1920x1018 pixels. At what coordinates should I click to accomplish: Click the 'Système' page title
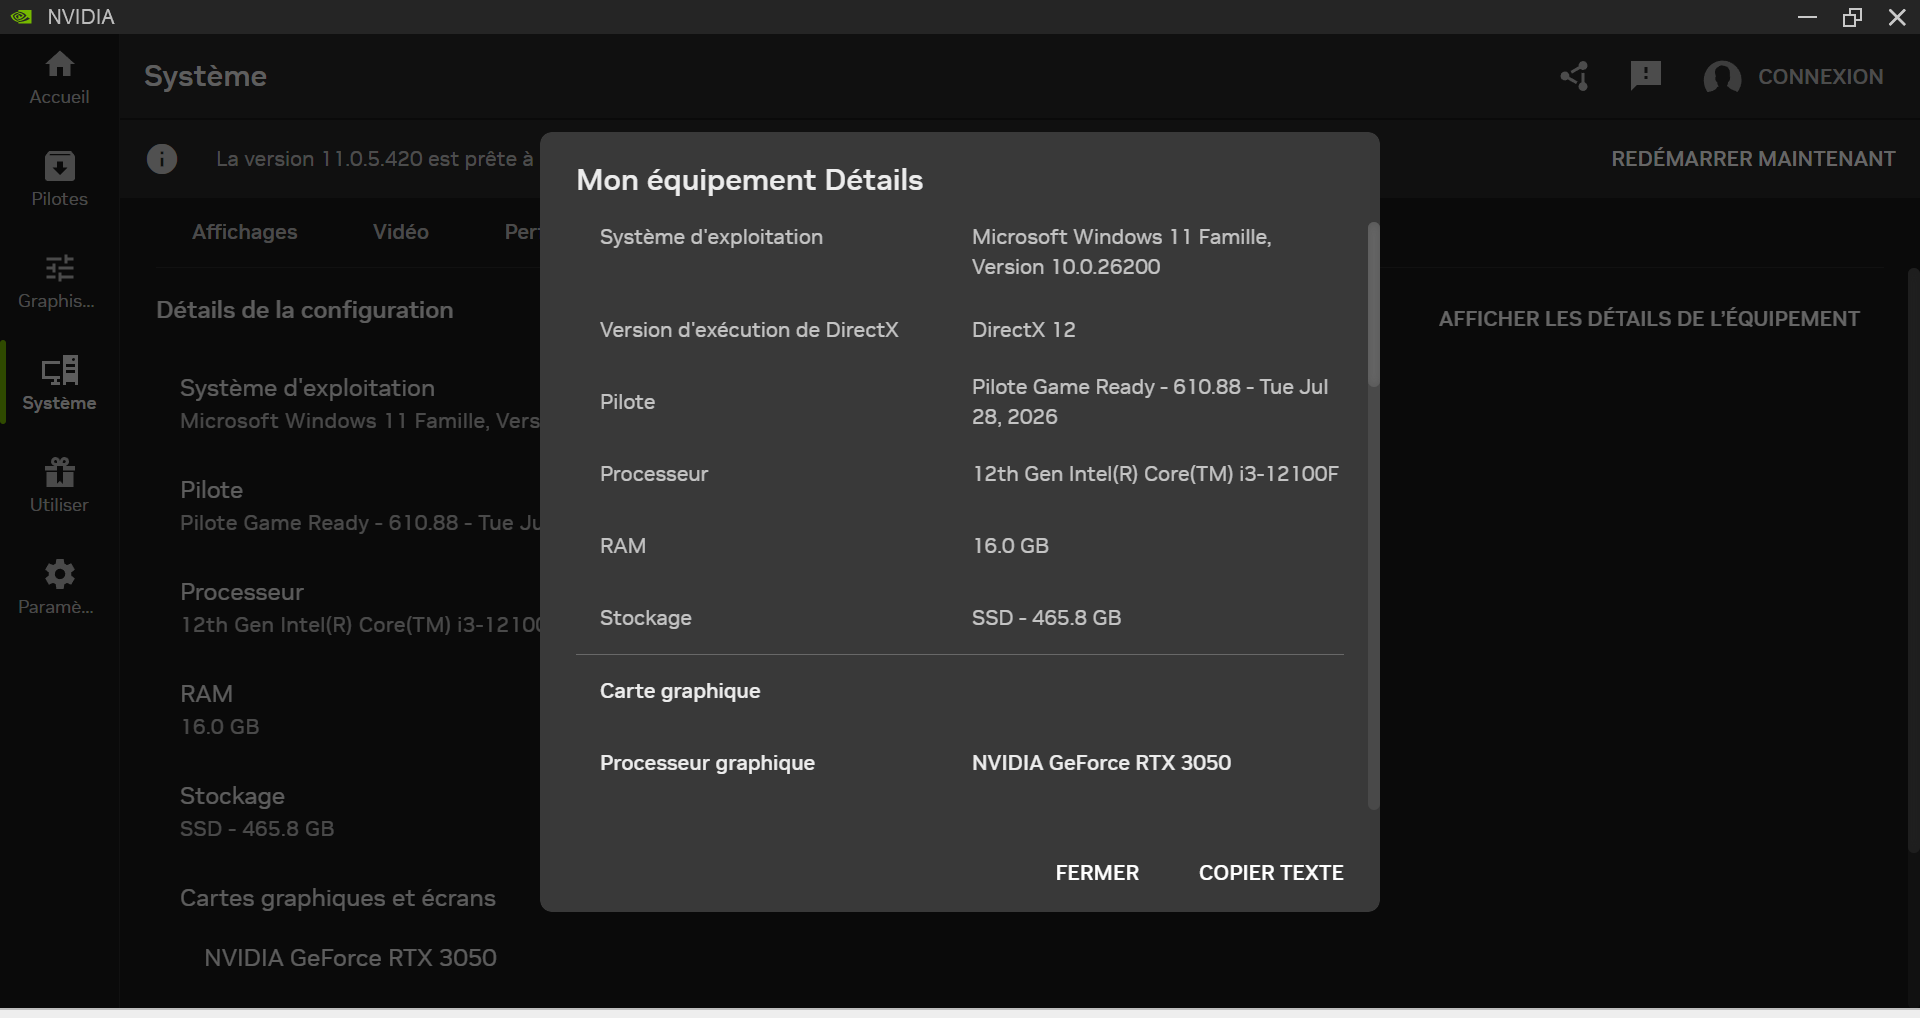[x=205, y=76]
